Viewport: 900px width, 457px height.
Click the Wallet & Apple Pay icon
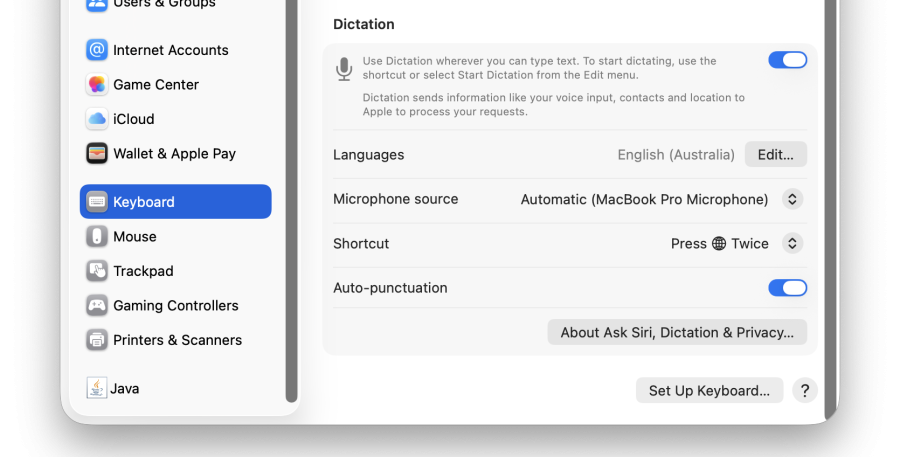[96, 153]
